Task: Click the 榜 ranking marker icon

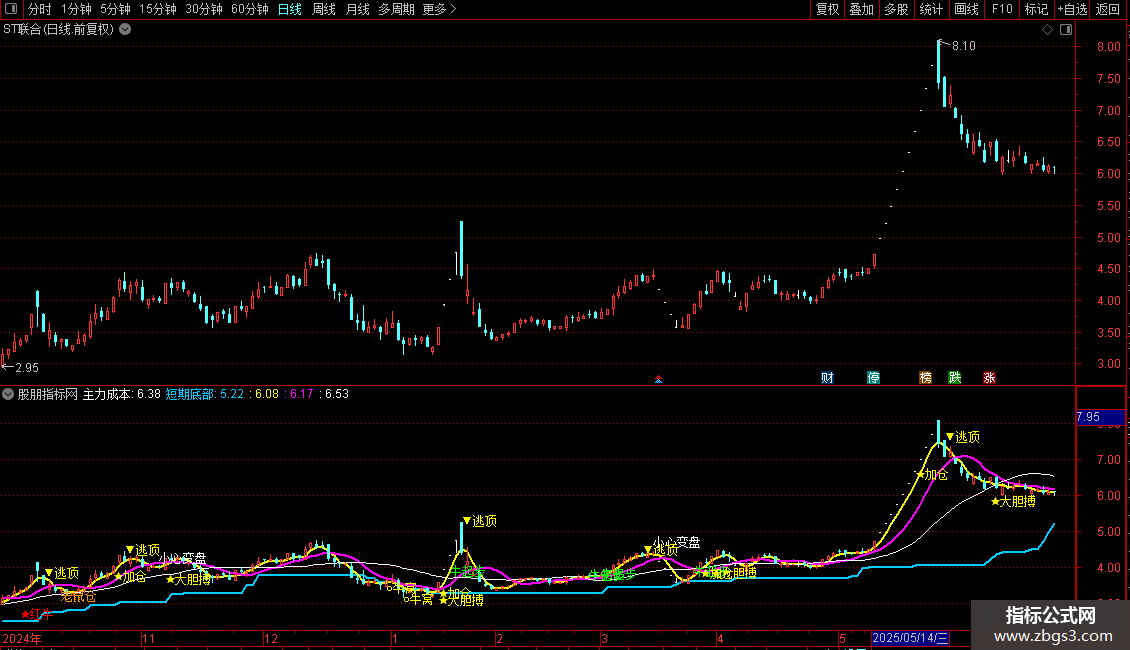Action: click(925, 378)
